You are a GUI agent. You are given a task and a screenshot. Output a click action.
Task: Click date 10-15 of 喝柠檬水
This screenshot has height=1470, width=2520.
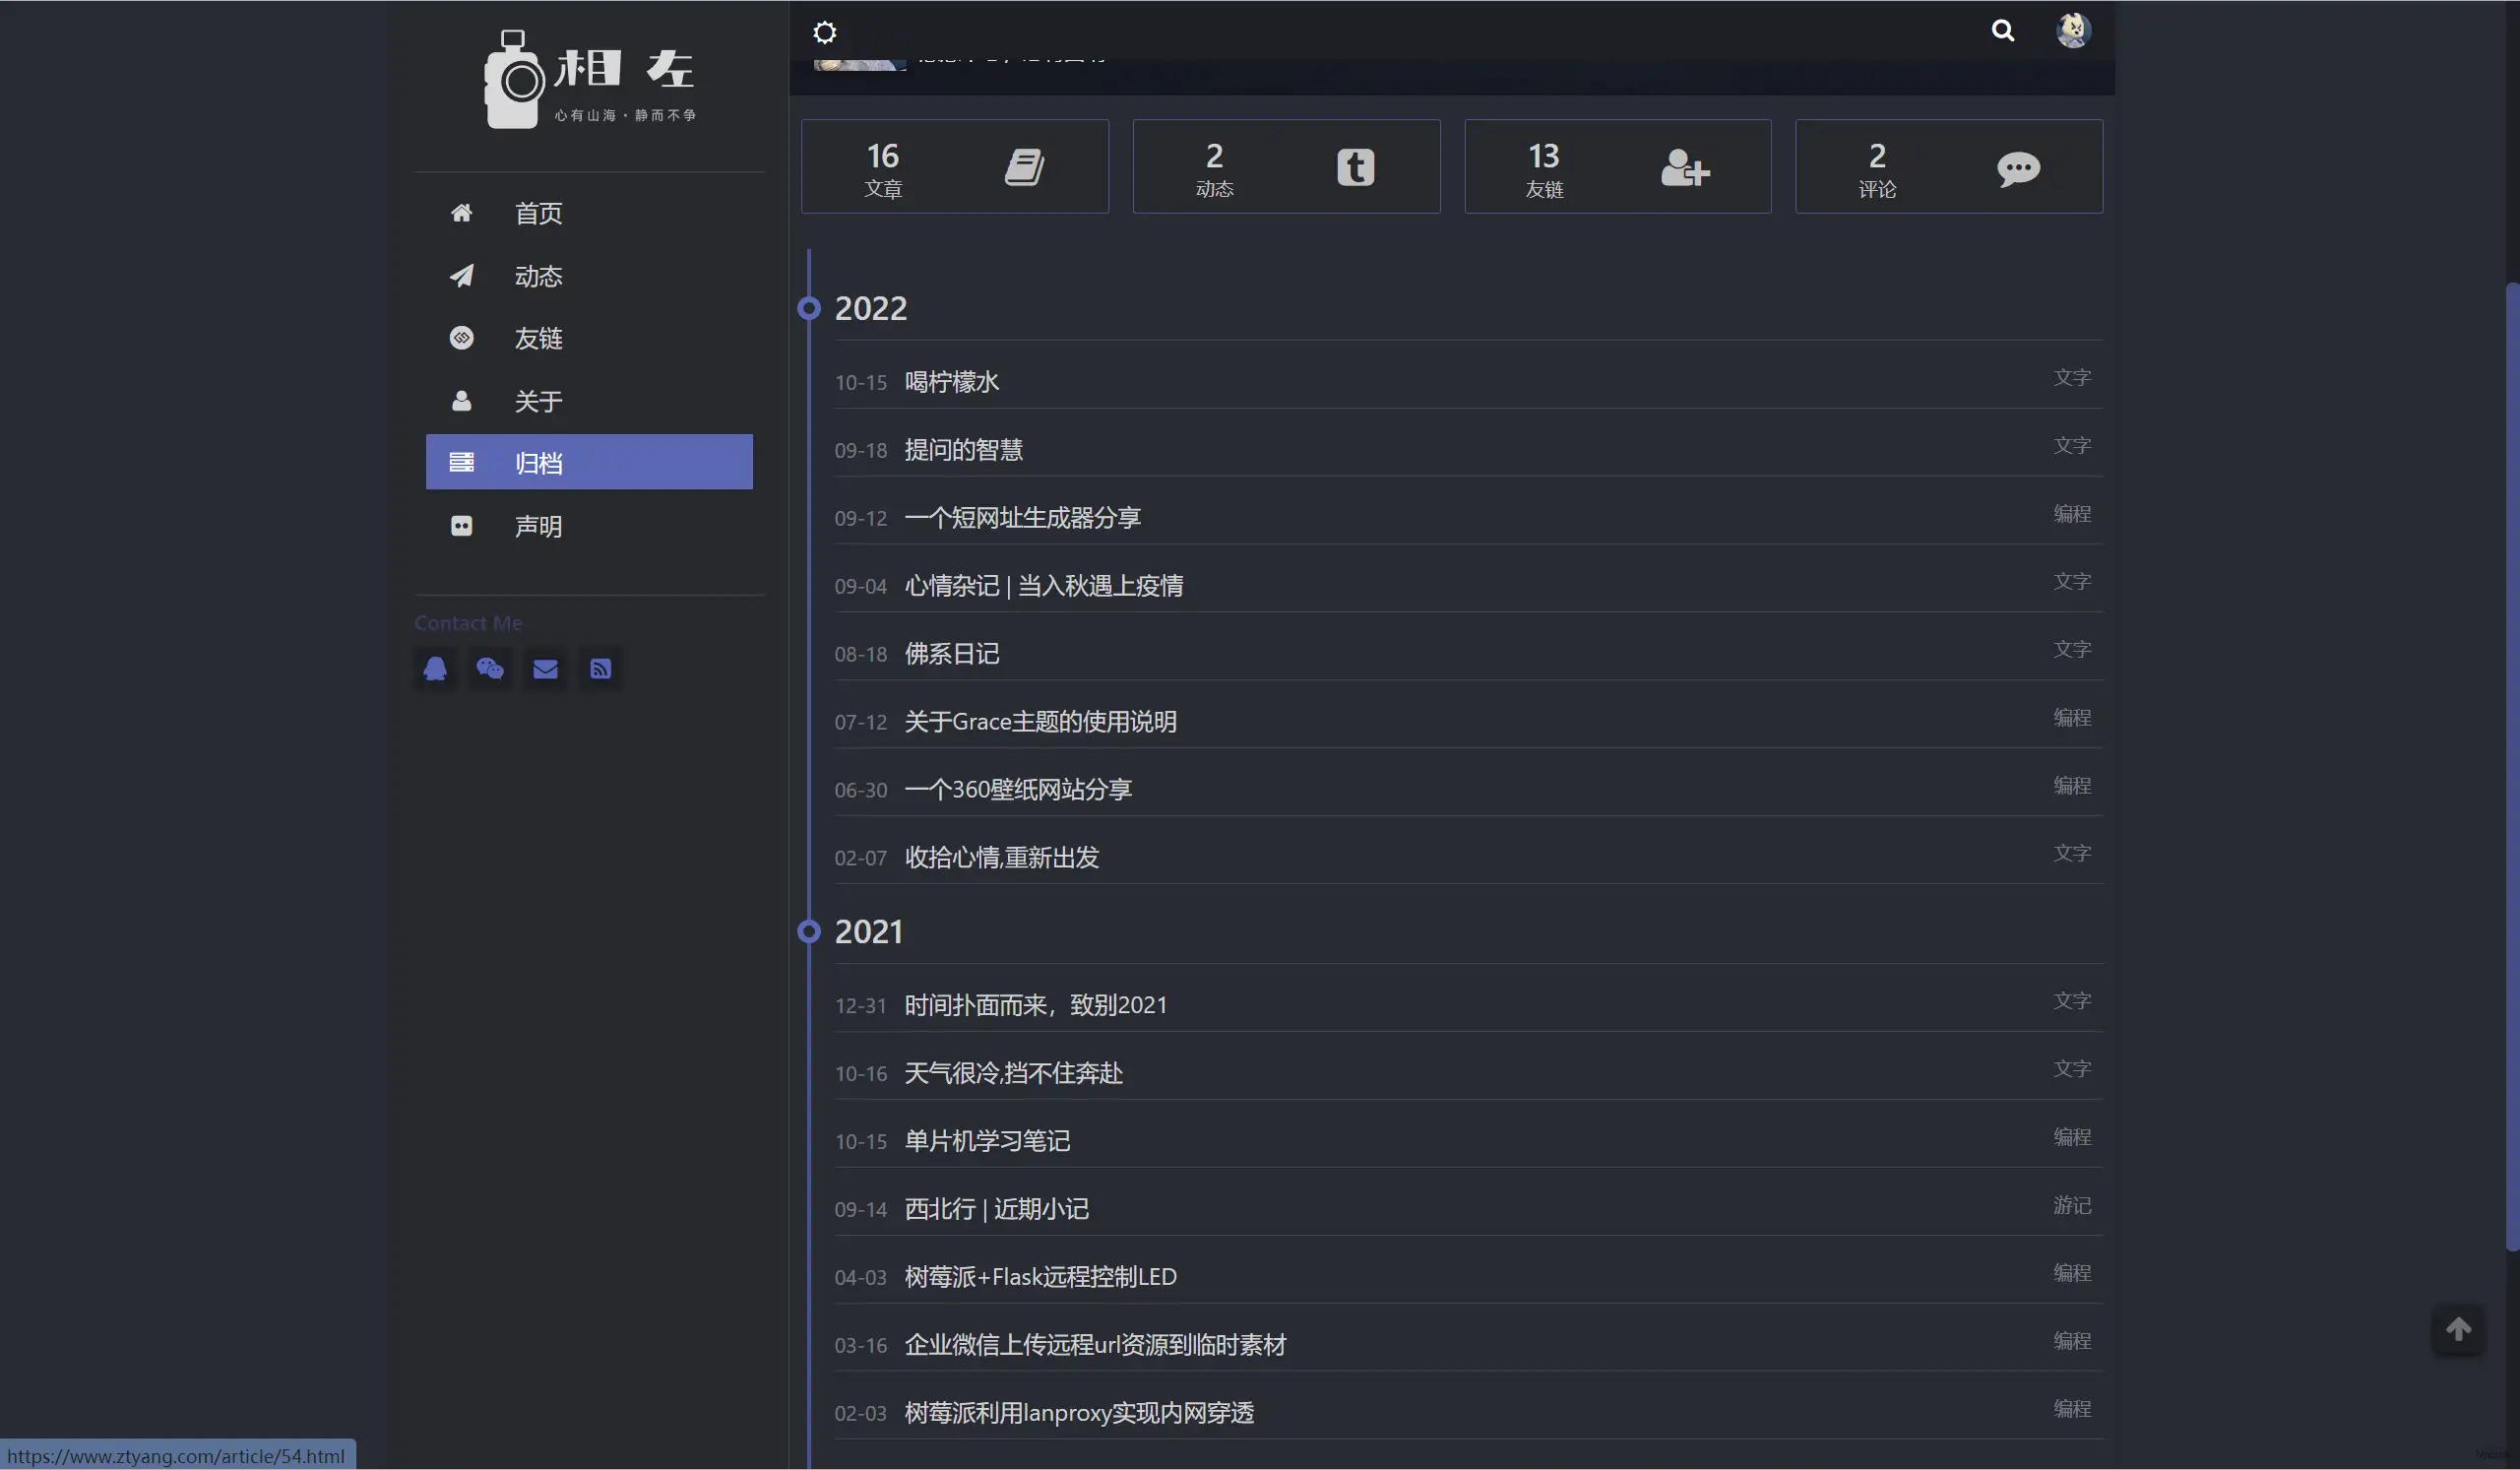click(861, 383)
